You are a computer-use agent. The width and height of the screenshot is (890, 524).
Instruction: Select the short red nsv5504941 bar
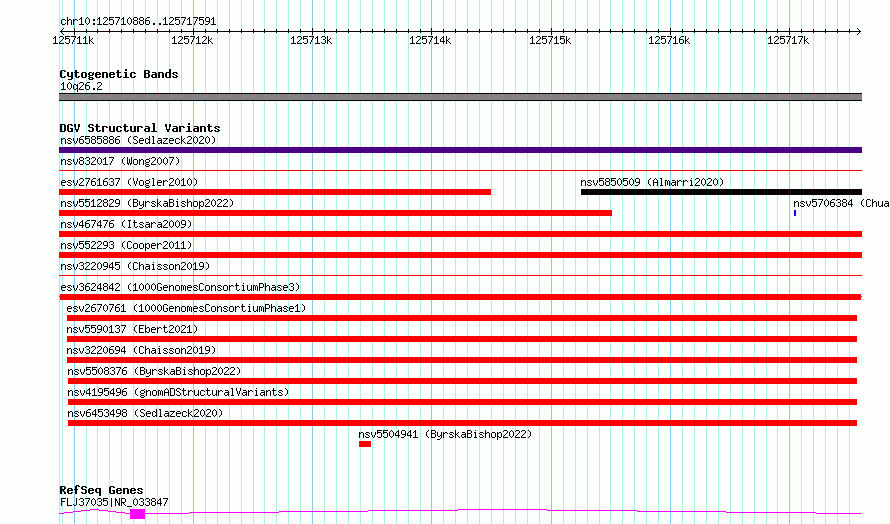click(365, 444)
